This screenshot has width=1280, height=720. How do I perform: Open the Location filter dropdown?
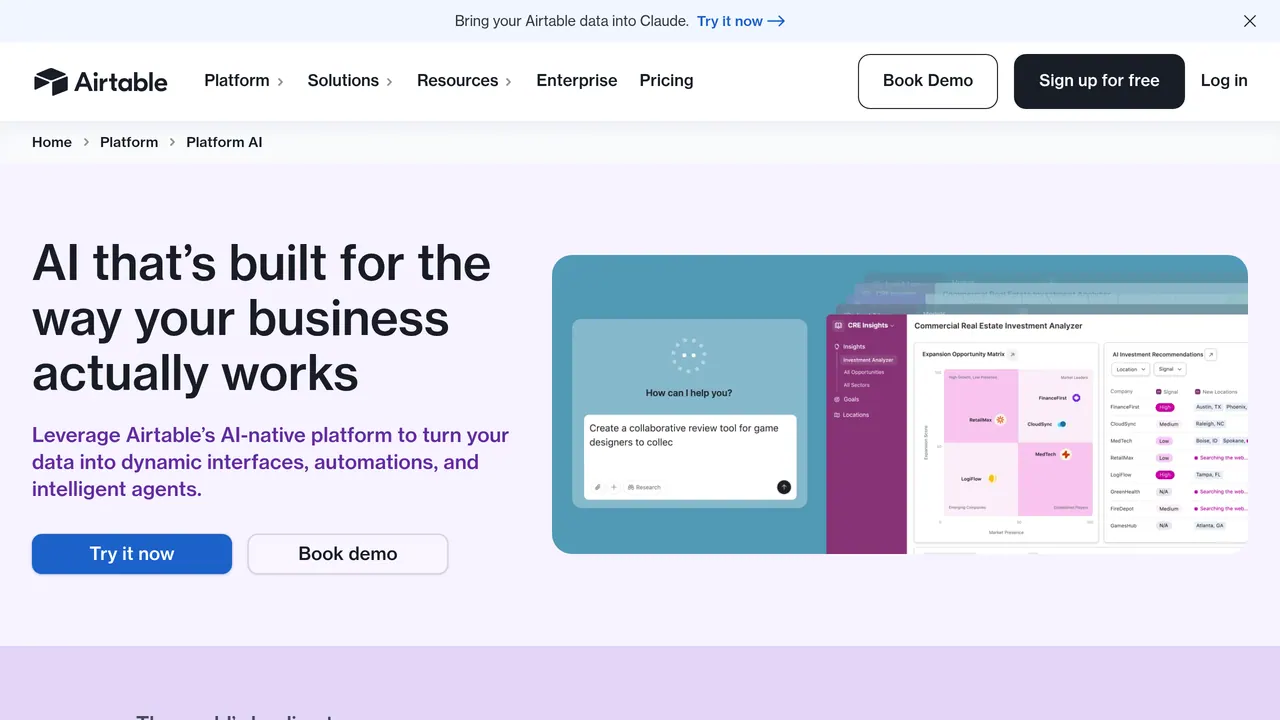click(x=1130, y=369)
